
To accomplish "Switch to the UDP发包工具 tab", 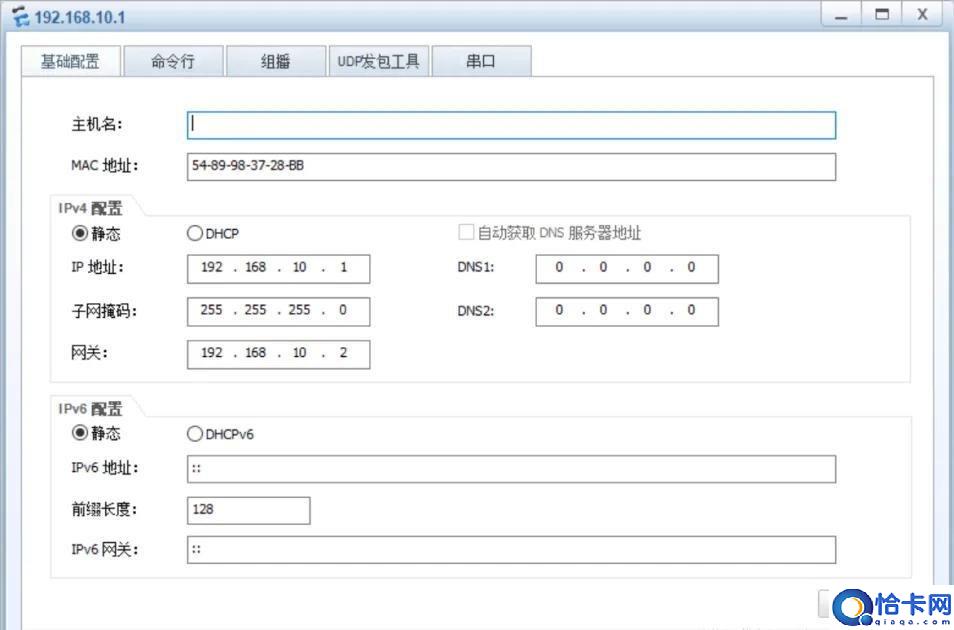I will point(378,61).
